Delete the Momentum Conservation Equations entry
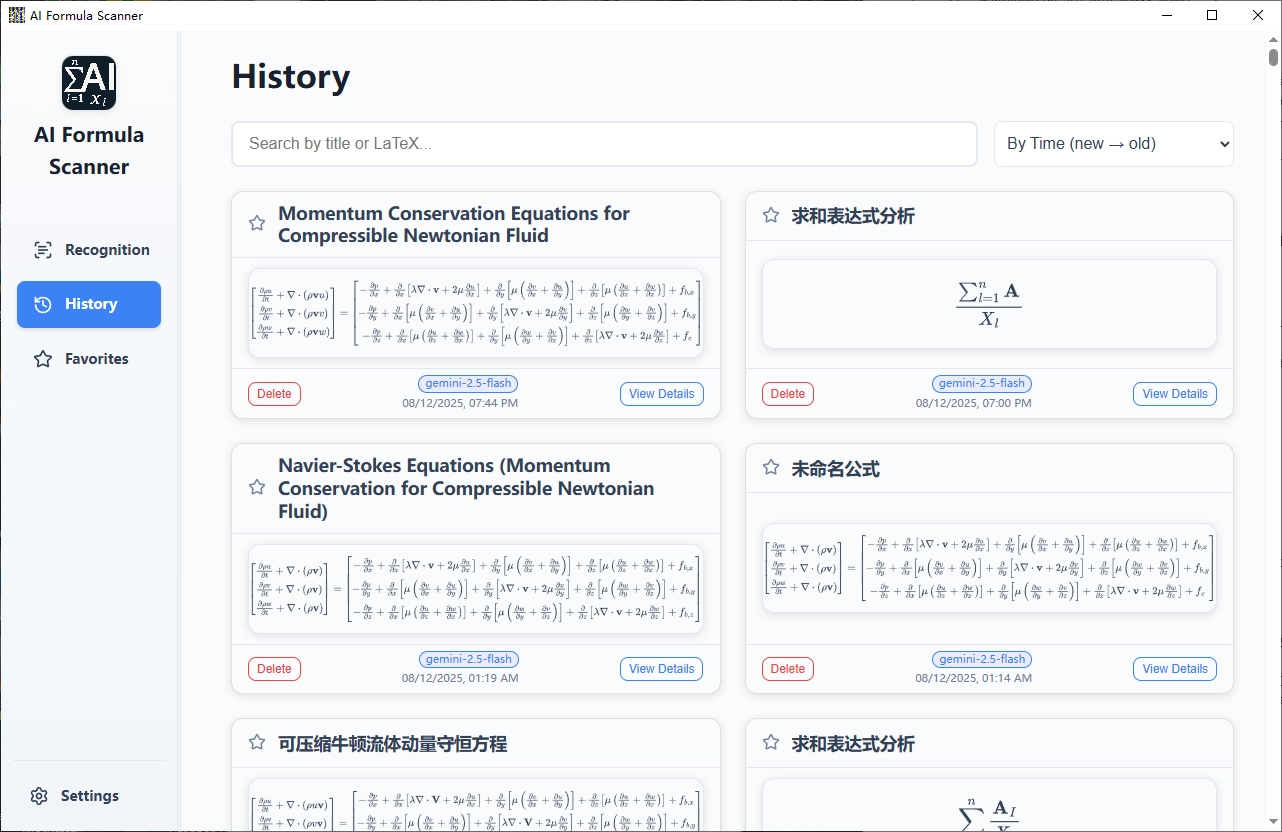The height and width of the screenshot is (832, 1282). pos(274,394)
